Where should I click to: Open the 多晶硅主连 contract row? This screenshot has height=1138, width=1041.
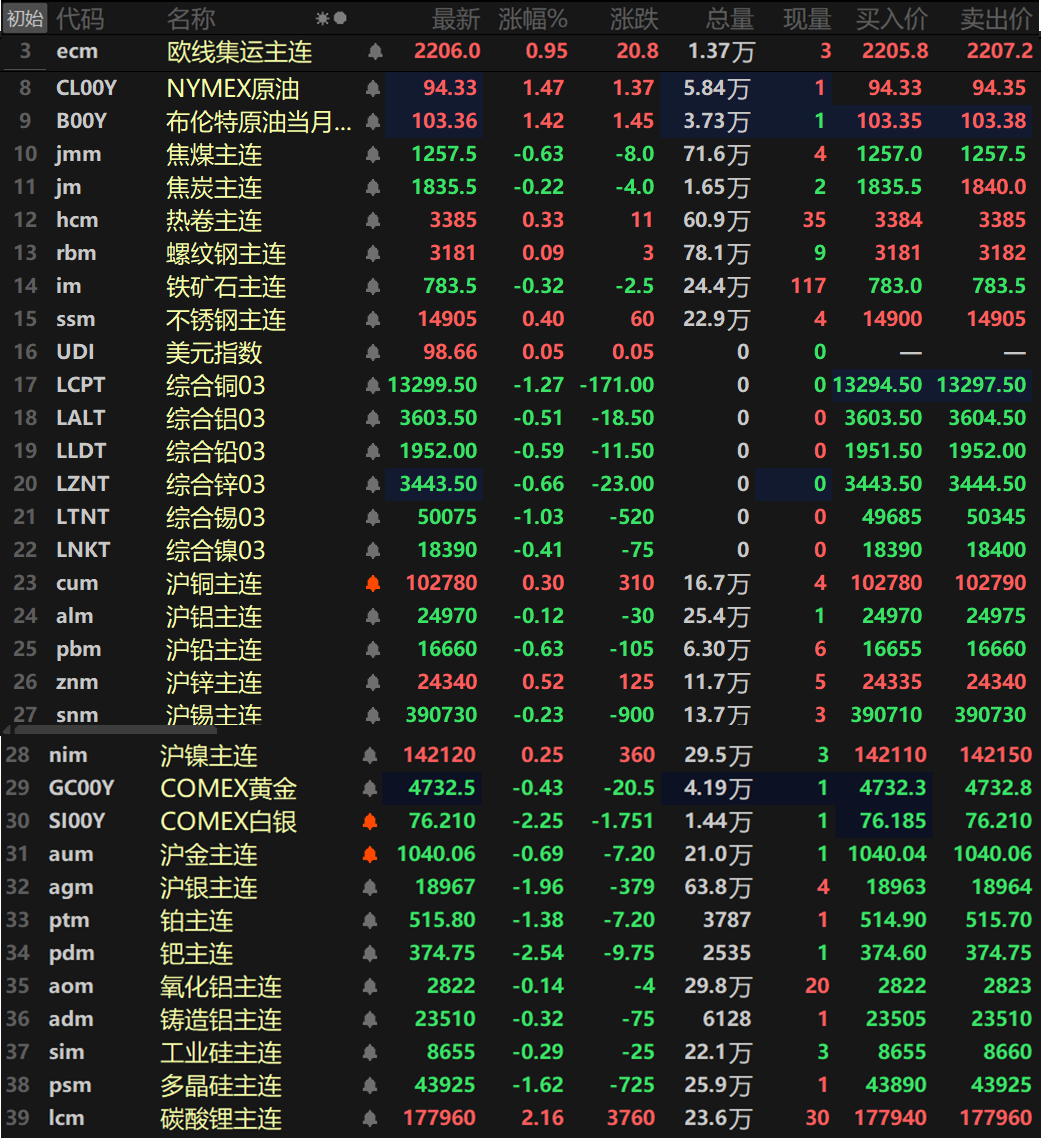[x=221, y=1086]
